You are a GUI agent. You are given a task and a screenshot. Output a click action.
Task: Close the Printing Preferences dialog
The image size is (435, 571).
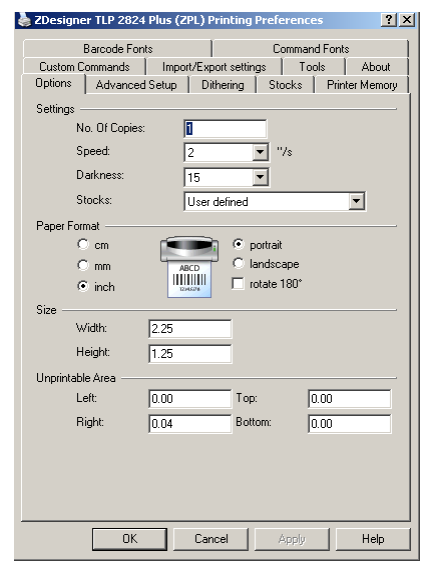(x=407, y=20)
